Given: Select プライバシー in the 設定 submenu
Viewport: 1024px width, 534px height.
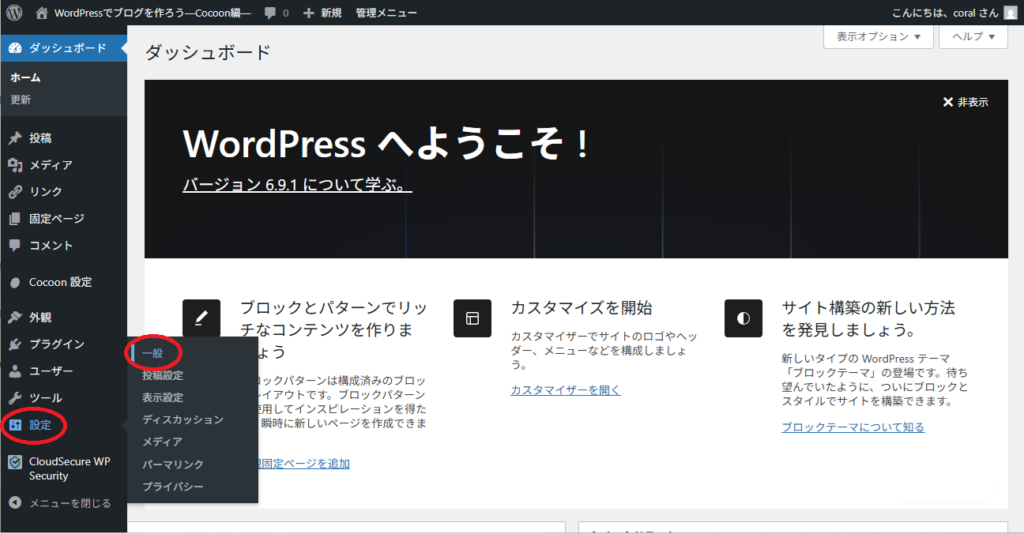Looking at the screenshot, I should coord(172,486).
